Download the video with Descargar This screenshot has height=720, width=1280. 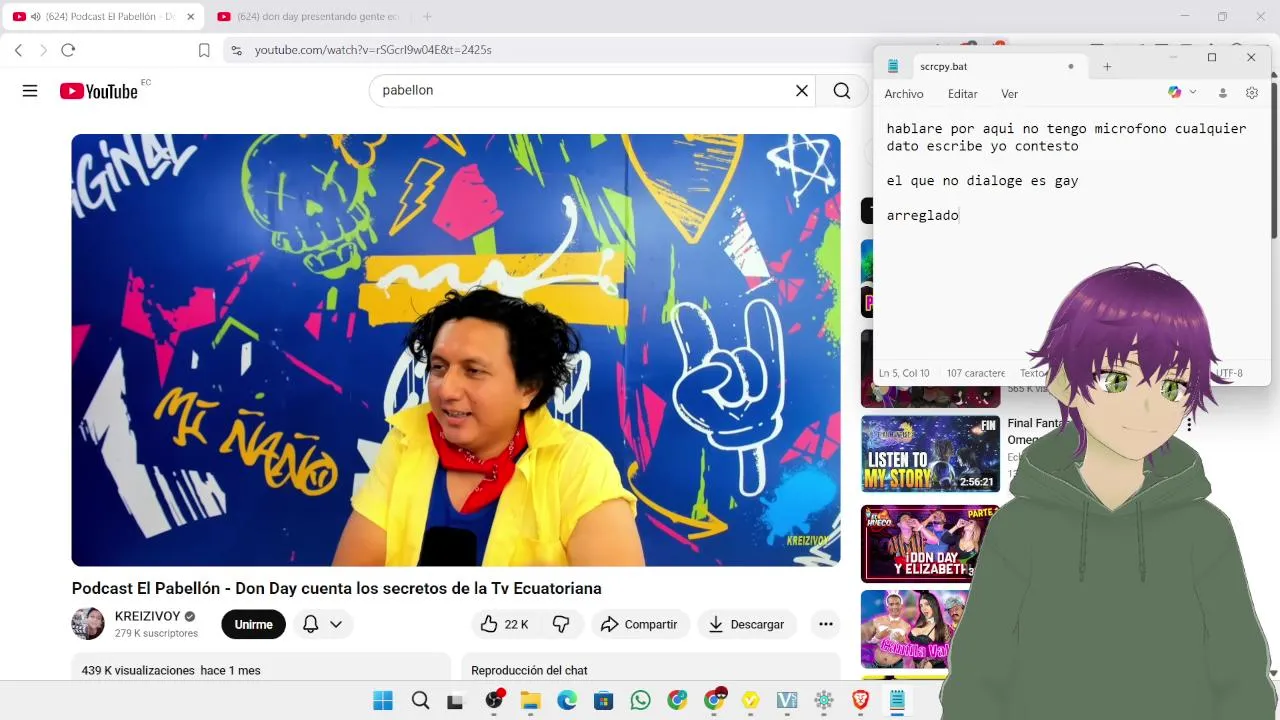coord(747,625)
